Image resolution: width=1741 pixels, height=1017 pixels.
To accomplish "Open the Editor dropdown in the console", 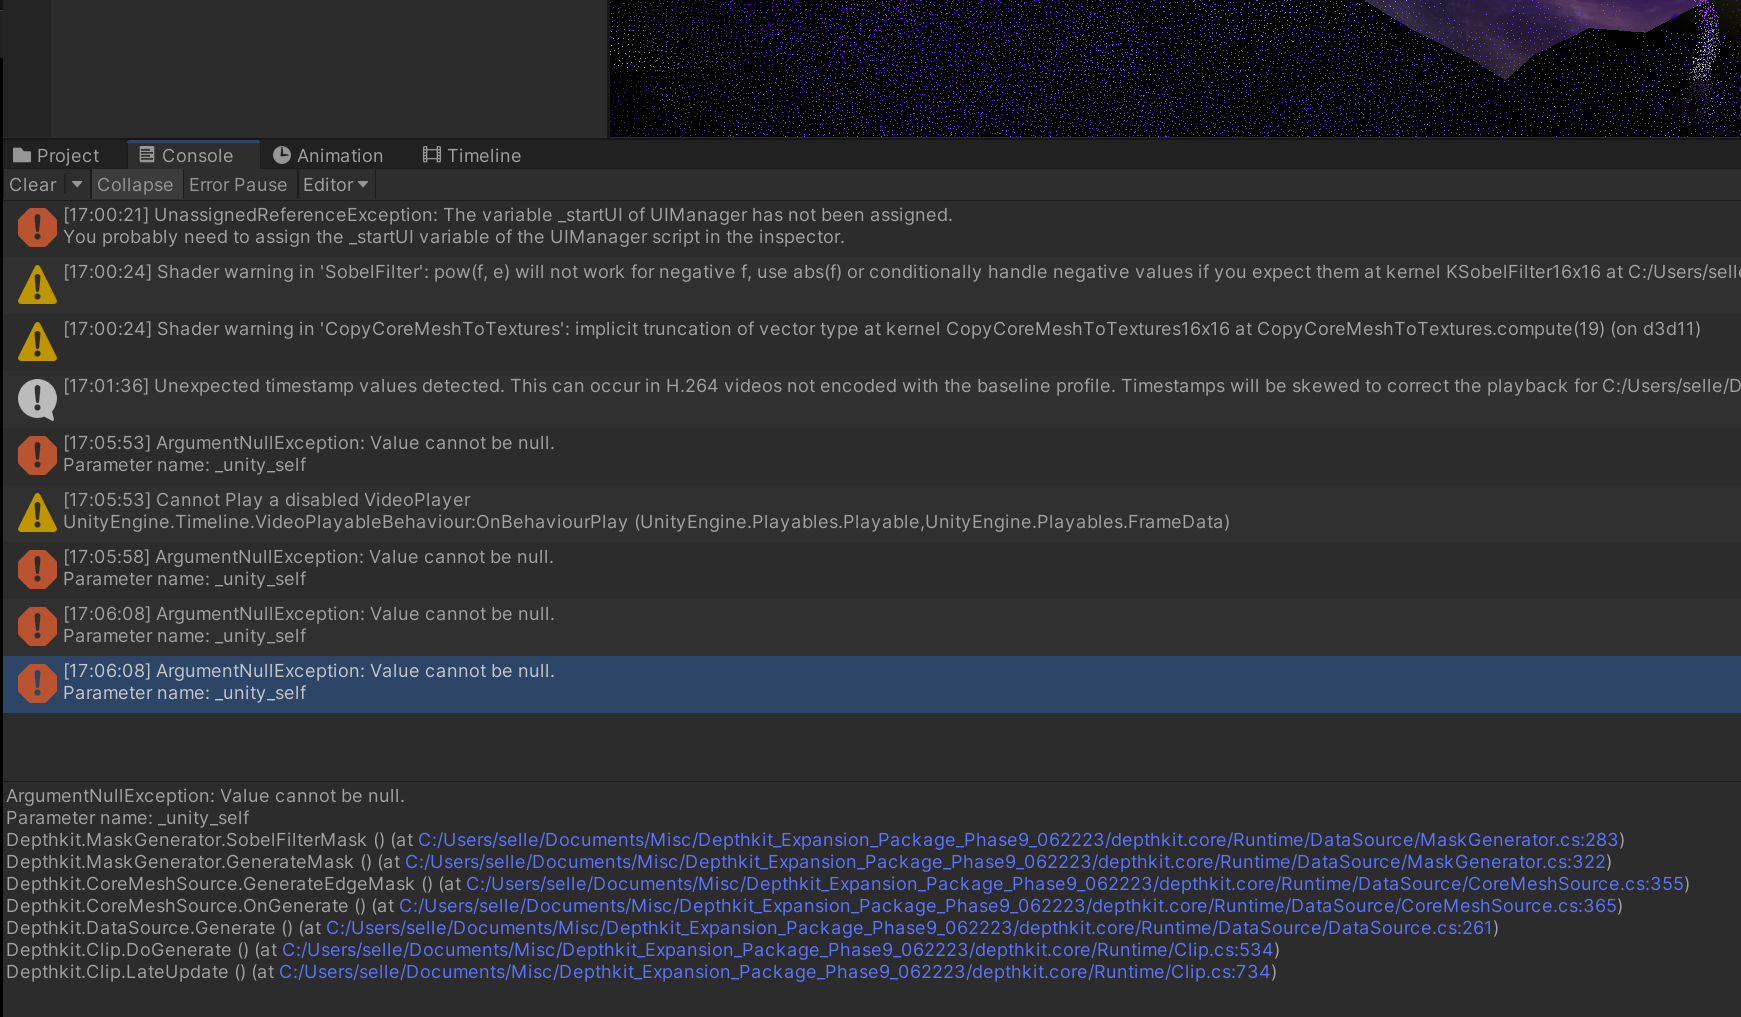I will pyautogui.click(x=336, y=185).
